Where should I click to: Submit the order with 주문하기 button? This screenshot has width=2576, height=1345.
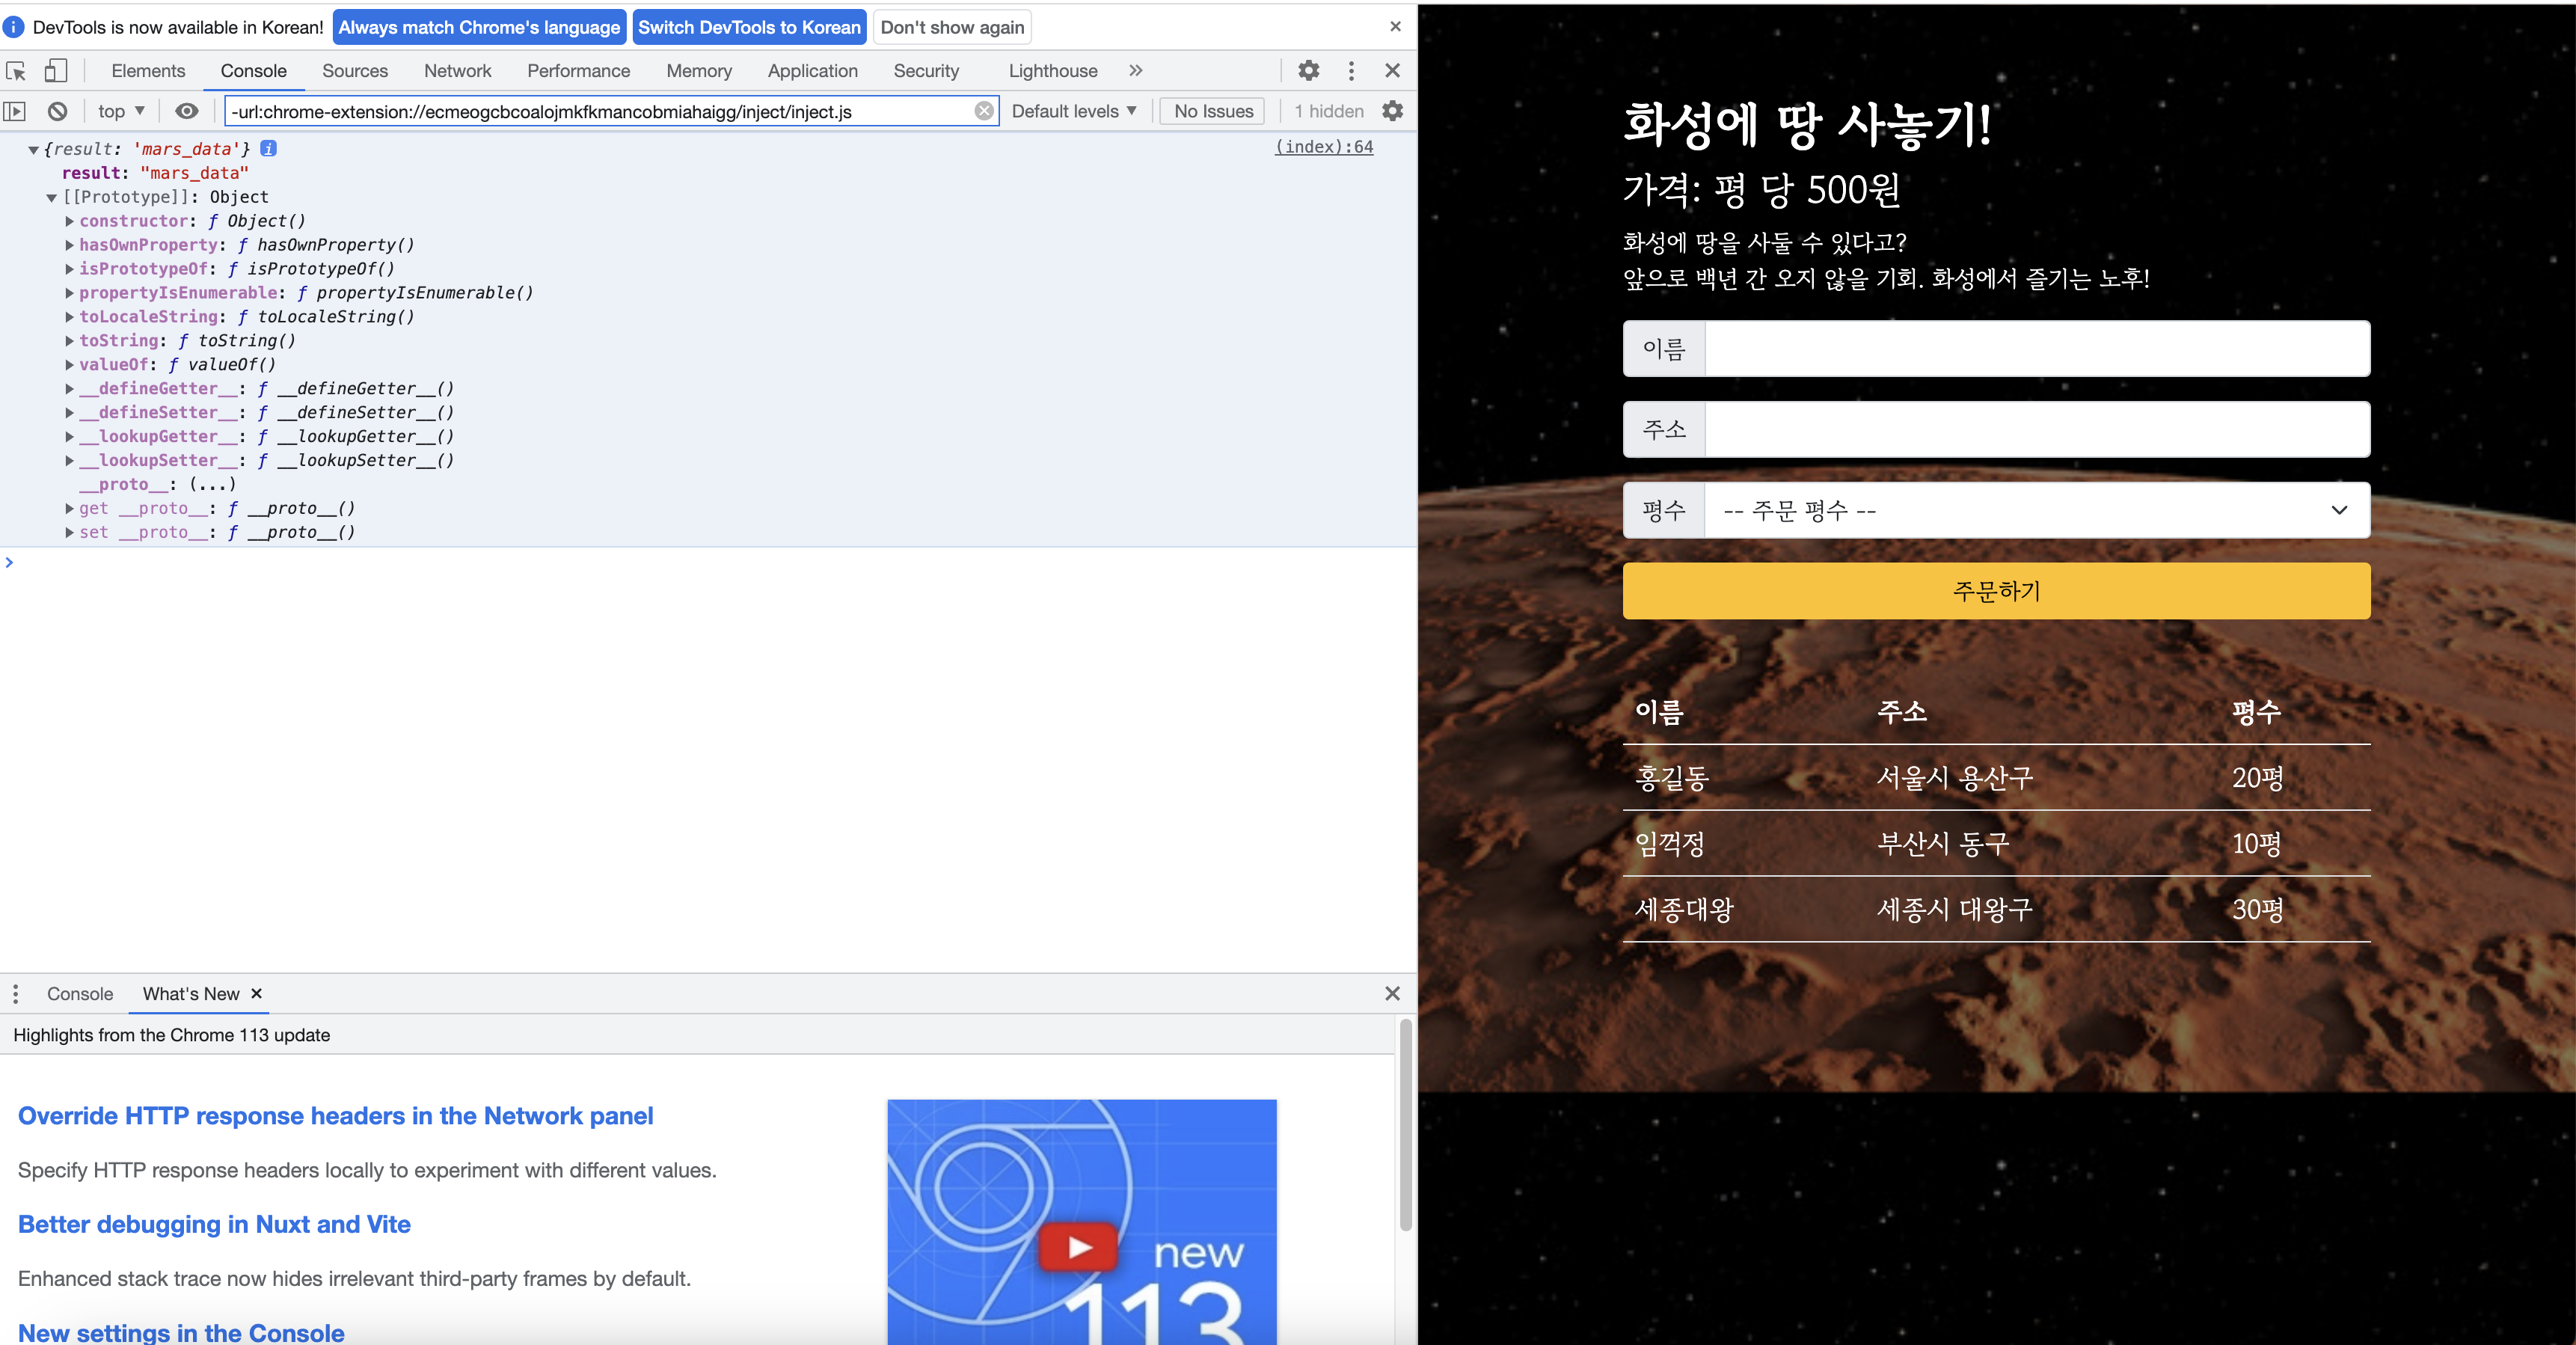click(x=1996, y=591)
